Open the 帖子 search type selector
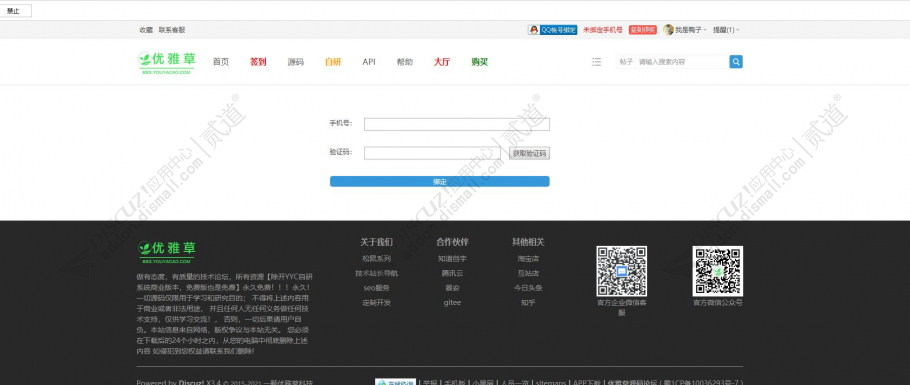910x385 pixels. click(626, 62)
